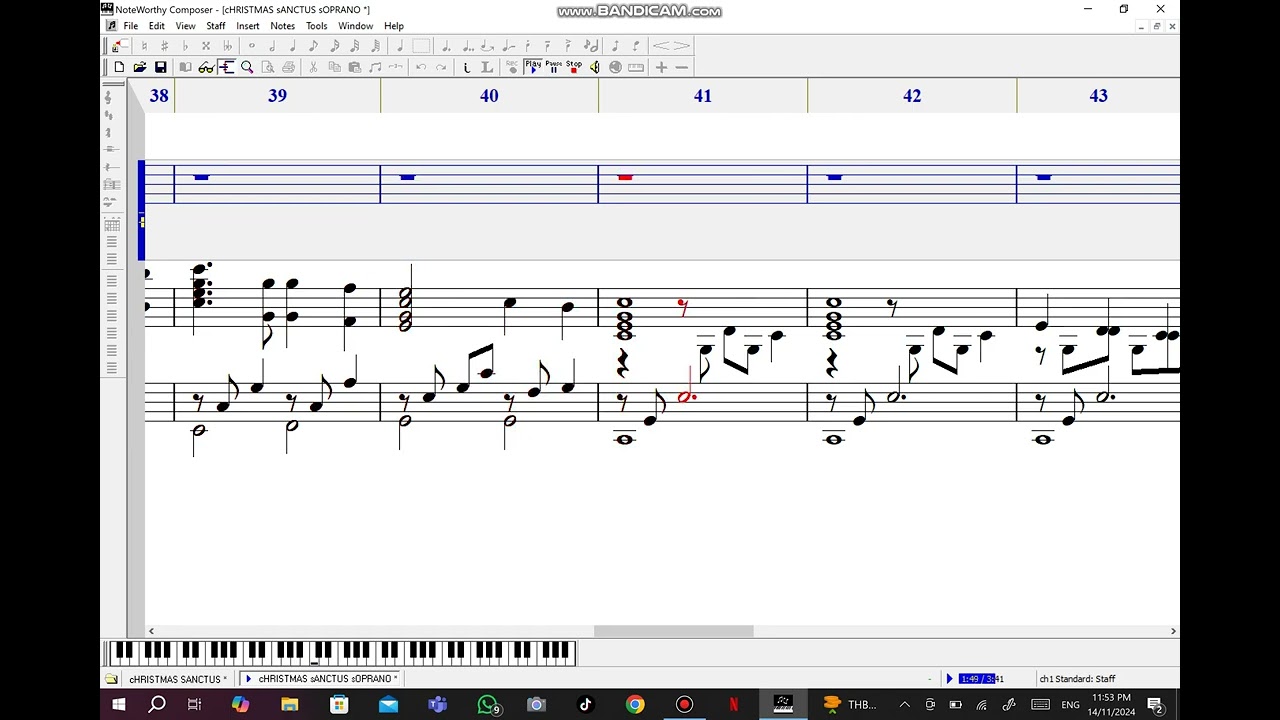The height and width of the screenshot is (720, 1280).
Task: Open the Help menu
Action: pyautogui.click(x=394, y=26)
